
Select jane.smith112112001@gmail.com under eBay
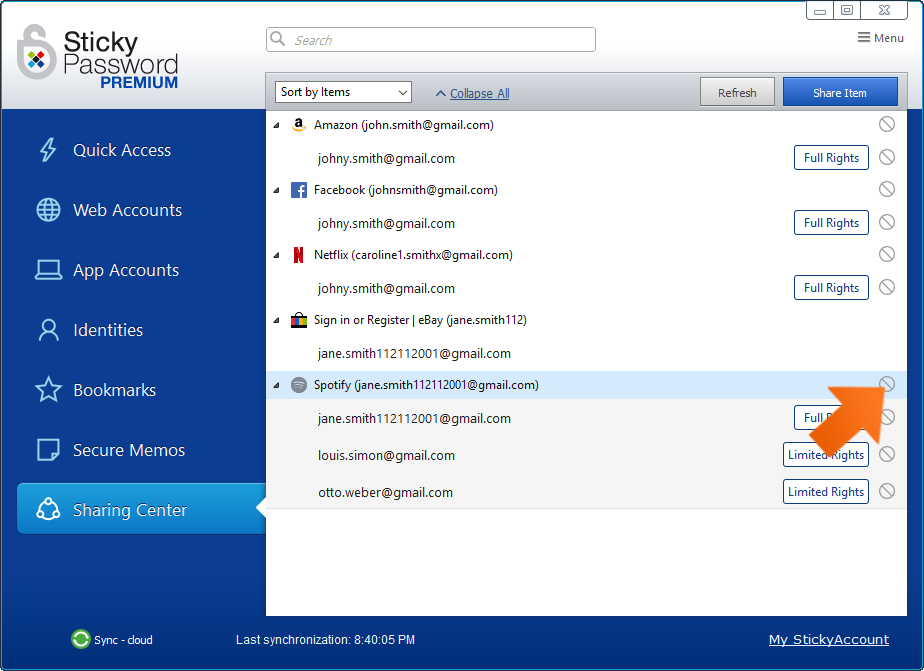[414, 353]
